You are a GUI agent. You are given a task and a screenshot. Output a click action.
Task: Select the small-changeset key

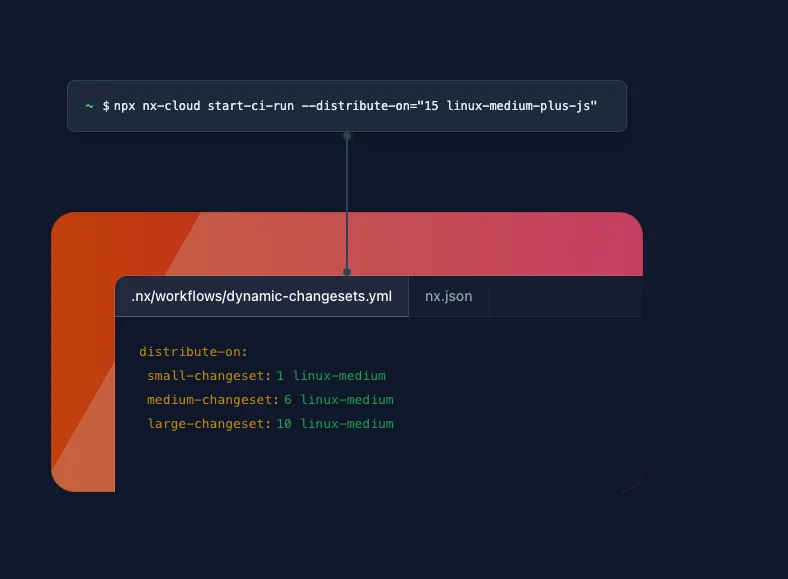point(208,376)
